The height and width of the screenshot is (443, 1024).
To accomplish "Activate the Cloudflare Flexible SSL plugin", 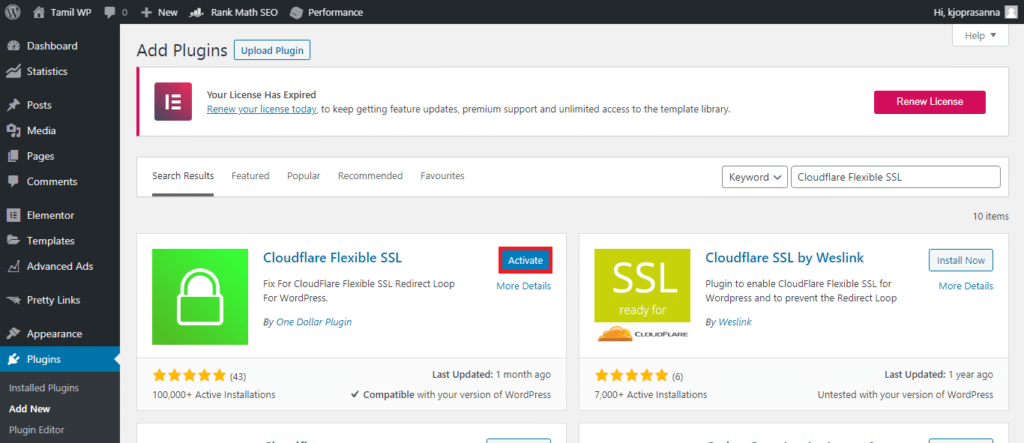I will pyautogui.click(x=526, y=260).
